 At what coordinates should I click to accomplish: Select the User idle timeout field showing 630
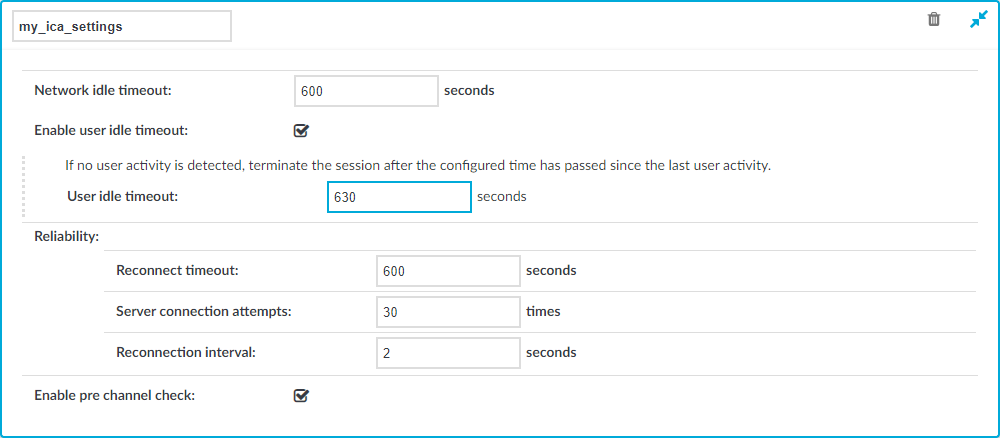(x=399, y=197)
